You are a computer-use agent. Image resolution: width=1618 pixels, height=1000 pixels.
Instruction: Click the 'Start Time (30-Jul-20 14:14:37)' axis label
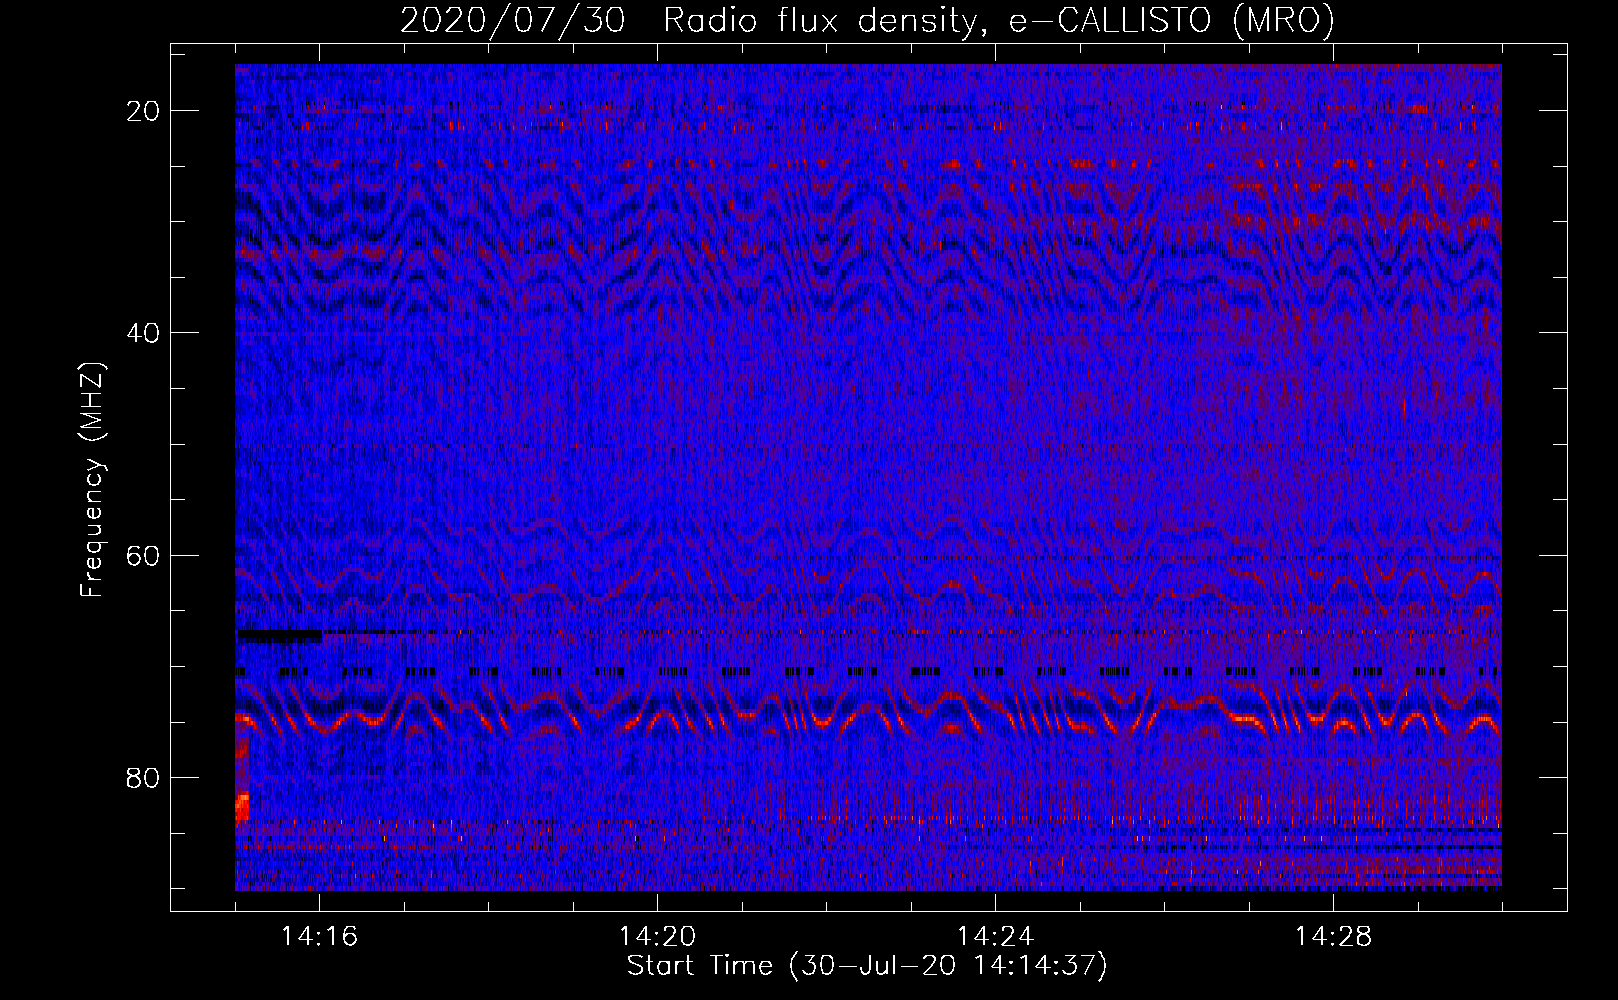[x=867, y=966]
